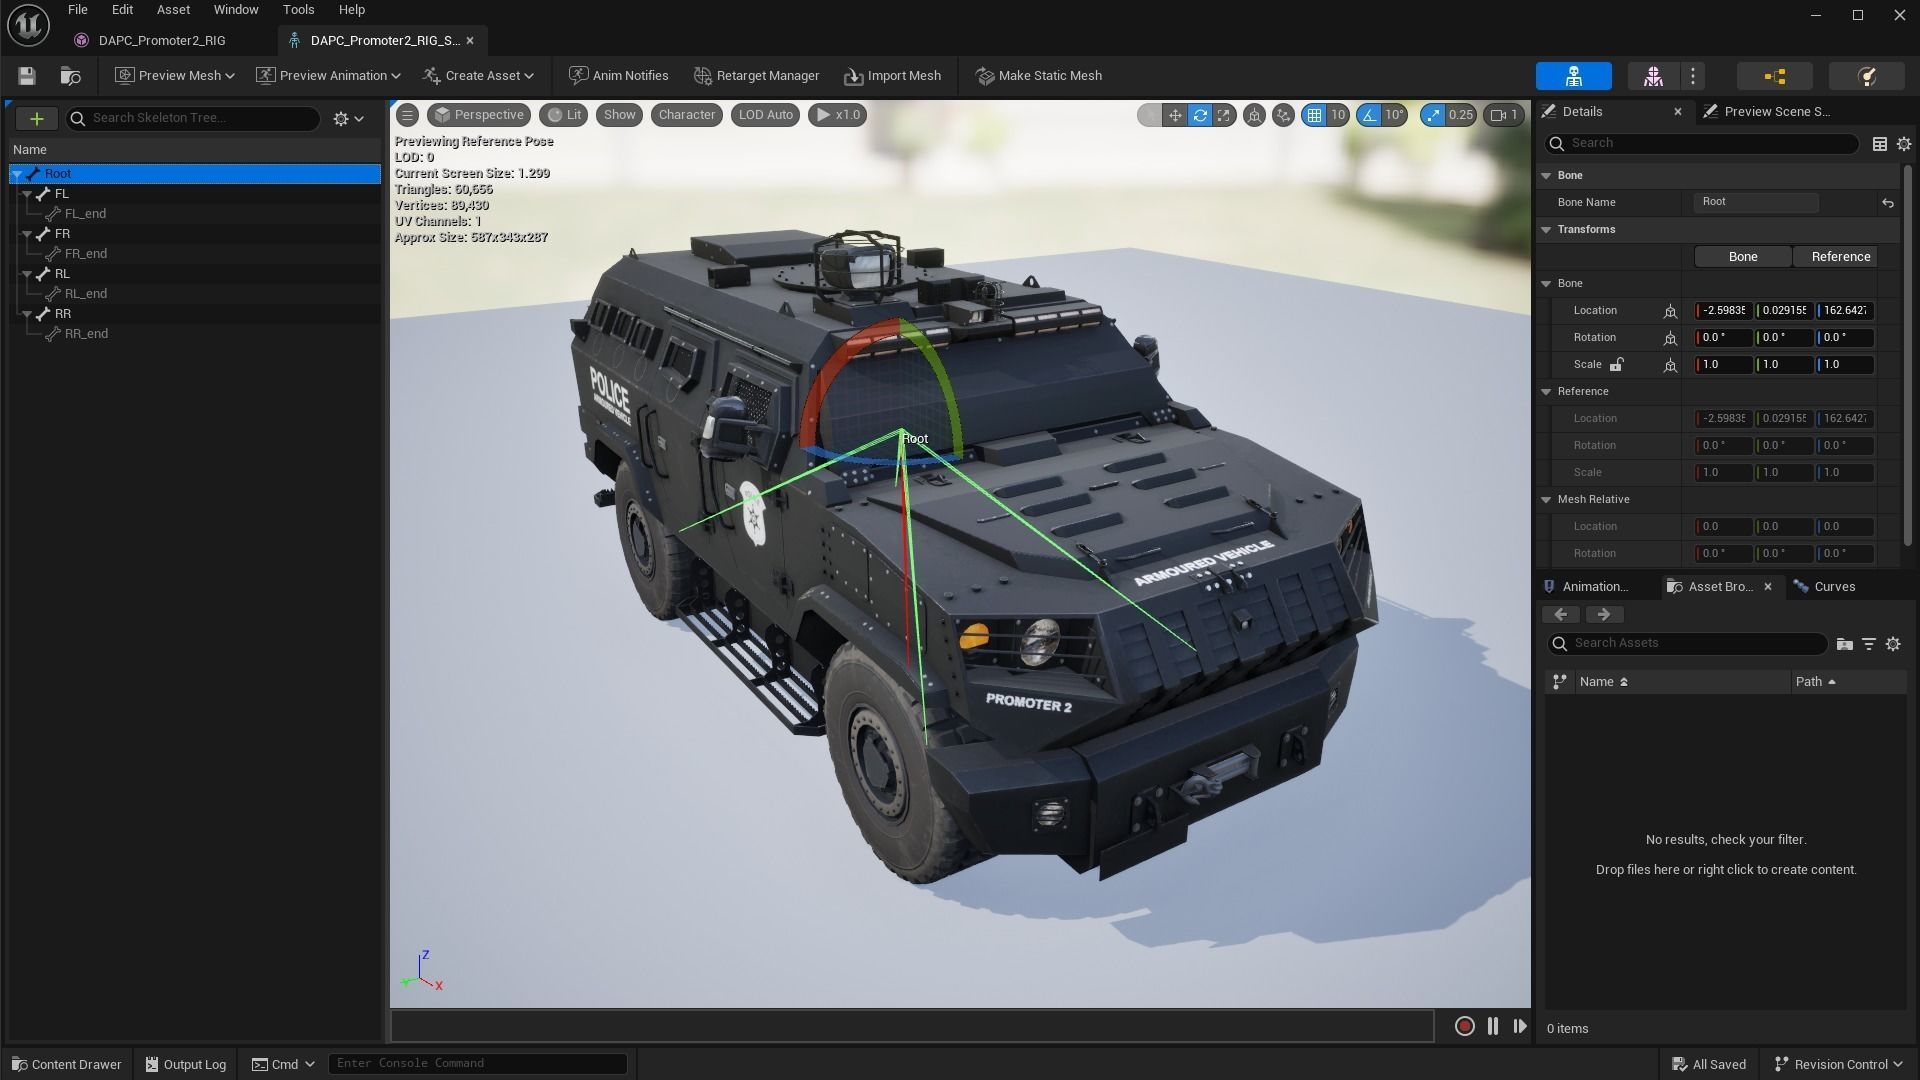
Task: Open mesh mode extra options dots
Action: (x=1692, y=76)
